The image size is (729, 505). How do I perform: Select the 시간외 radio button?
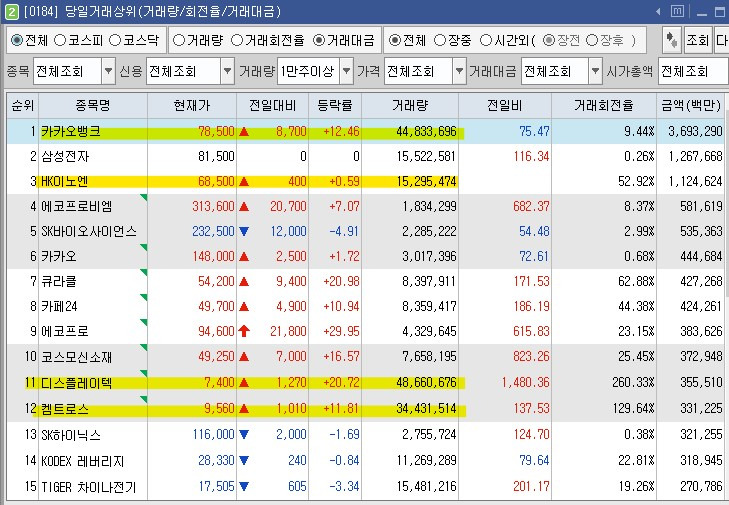pyautogui.click(x=486, y=40)
